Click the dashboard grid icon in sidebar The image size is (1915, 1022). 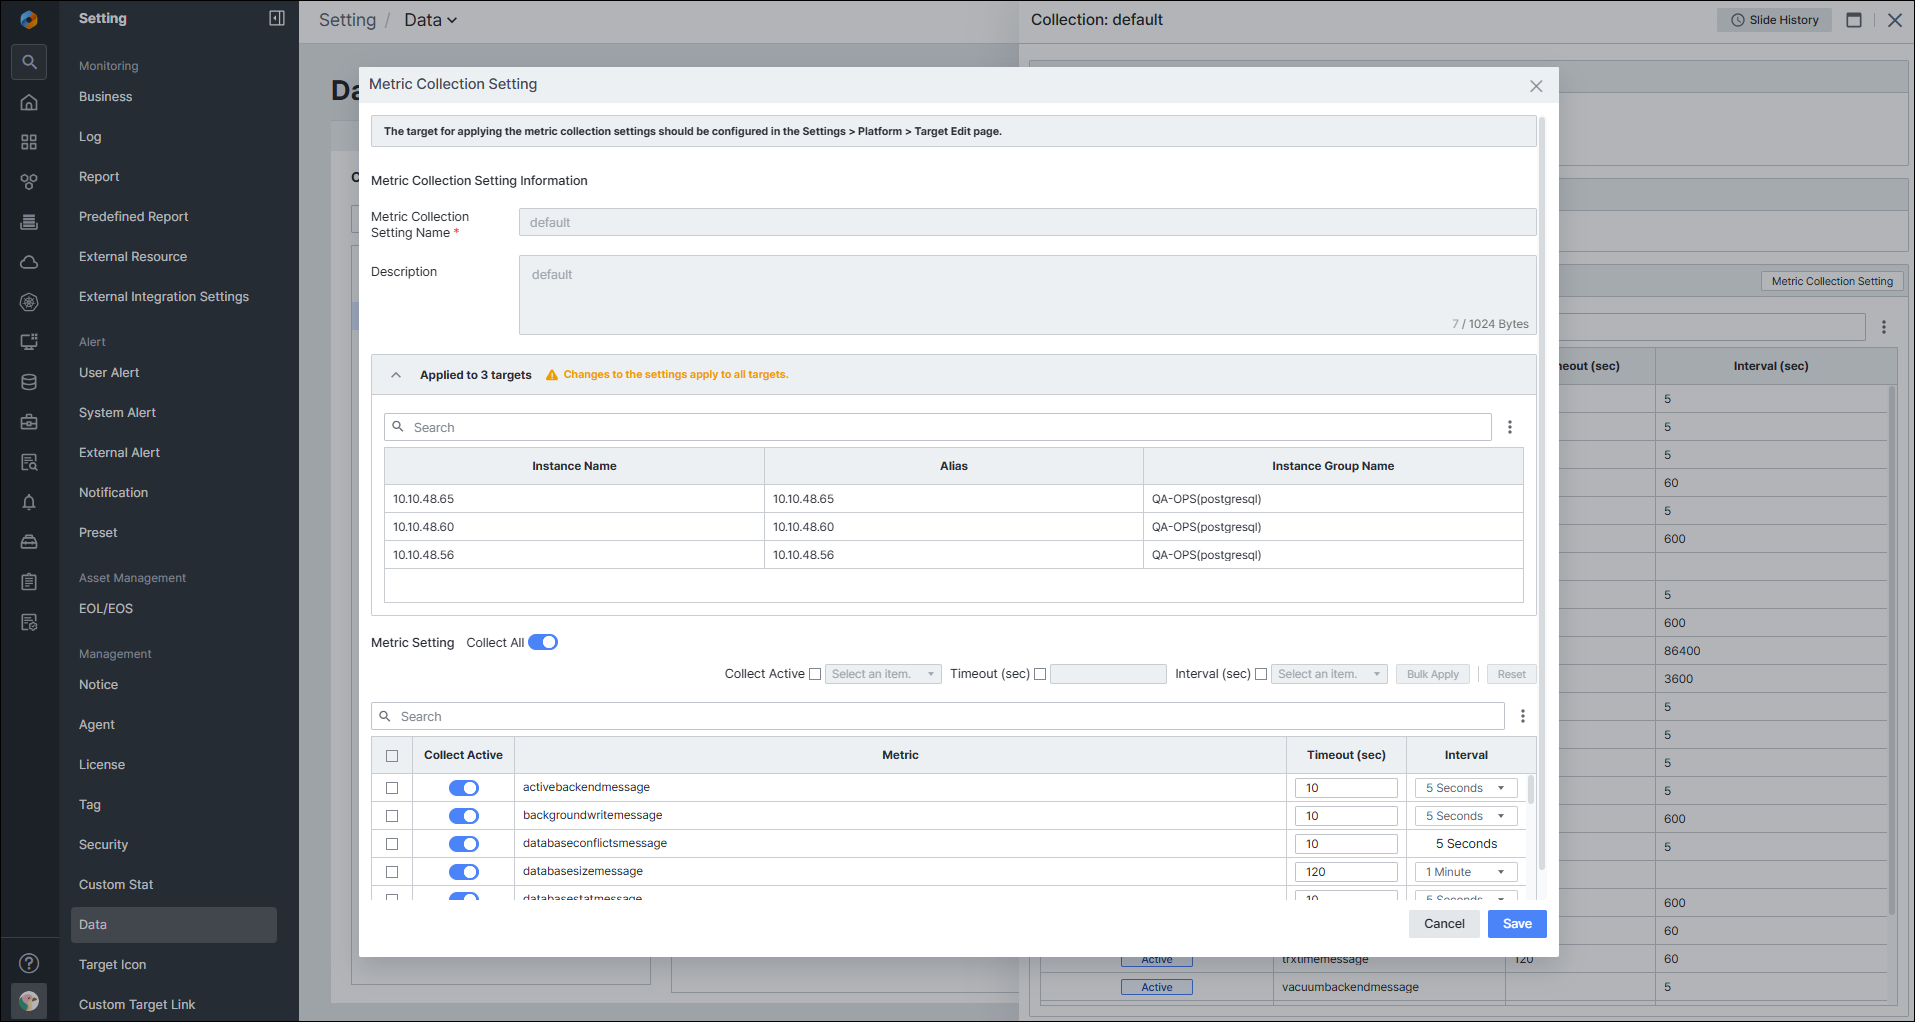[29, 142]
